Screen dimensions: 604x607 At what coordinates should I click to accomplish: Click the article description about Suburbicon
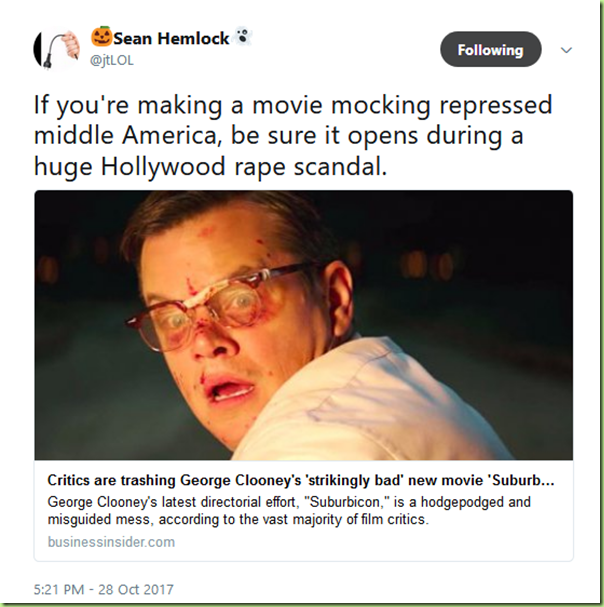click(x=289, y=510)
